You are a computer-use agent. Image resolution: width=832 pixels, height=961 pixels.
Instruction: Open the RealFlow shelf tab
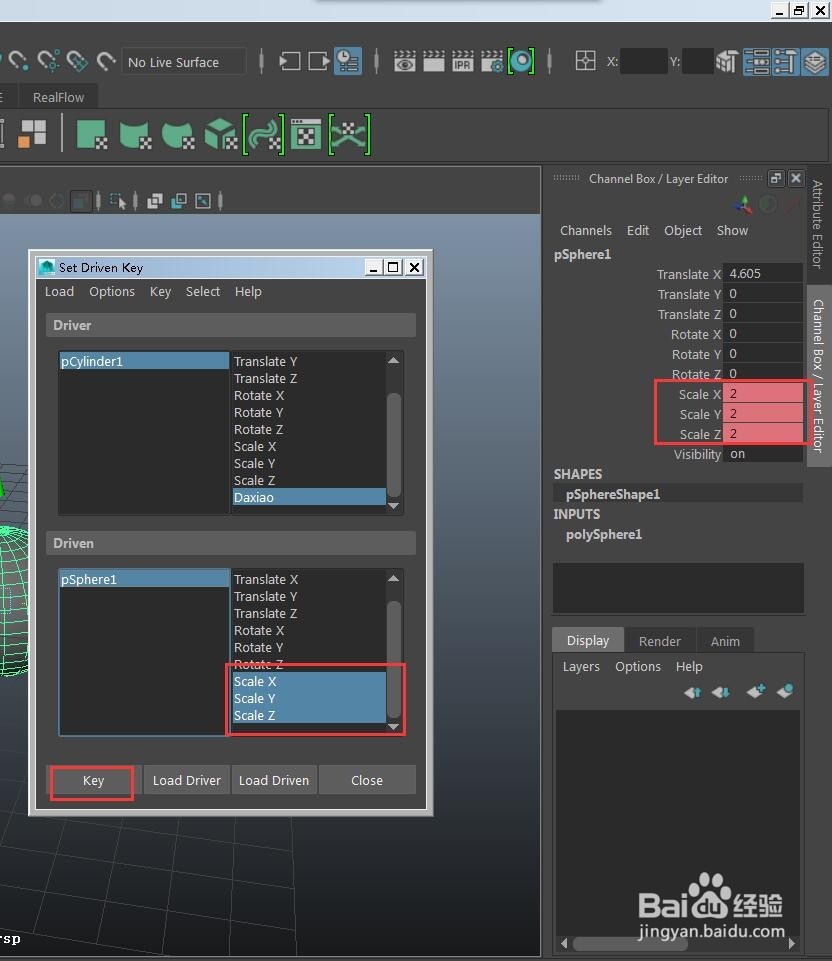tap(58, 97)
